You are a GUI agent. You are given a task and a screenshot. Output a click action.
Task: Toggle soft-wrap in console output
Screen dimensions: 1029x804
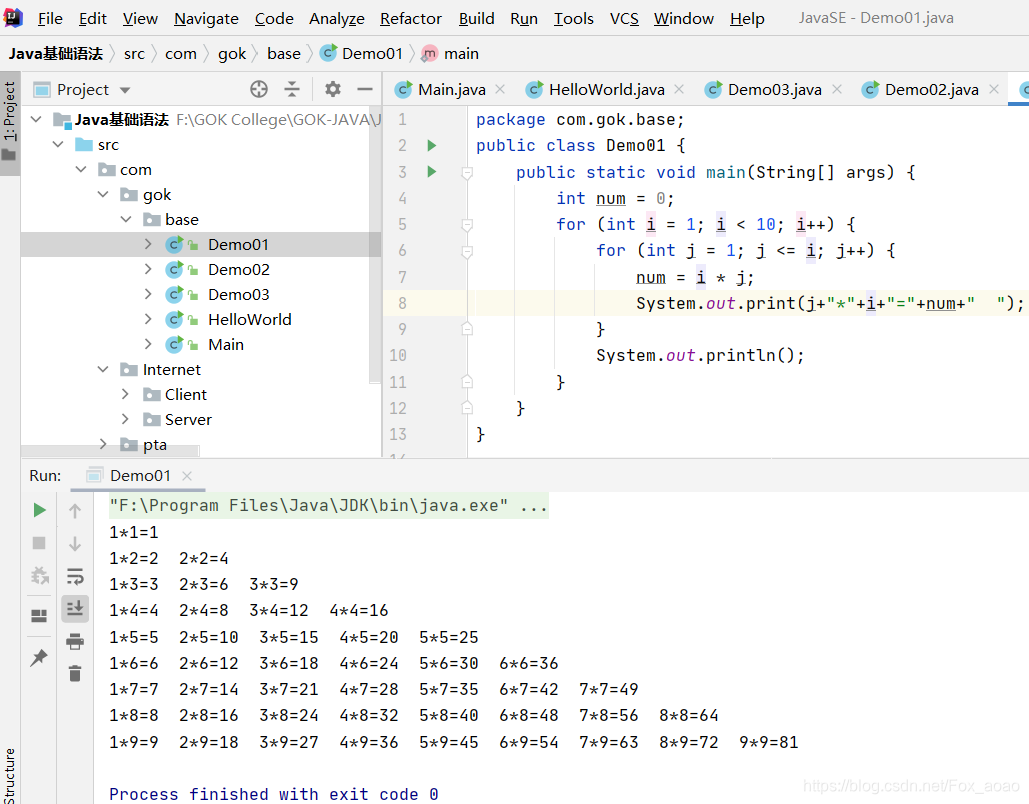pos(75,576)
